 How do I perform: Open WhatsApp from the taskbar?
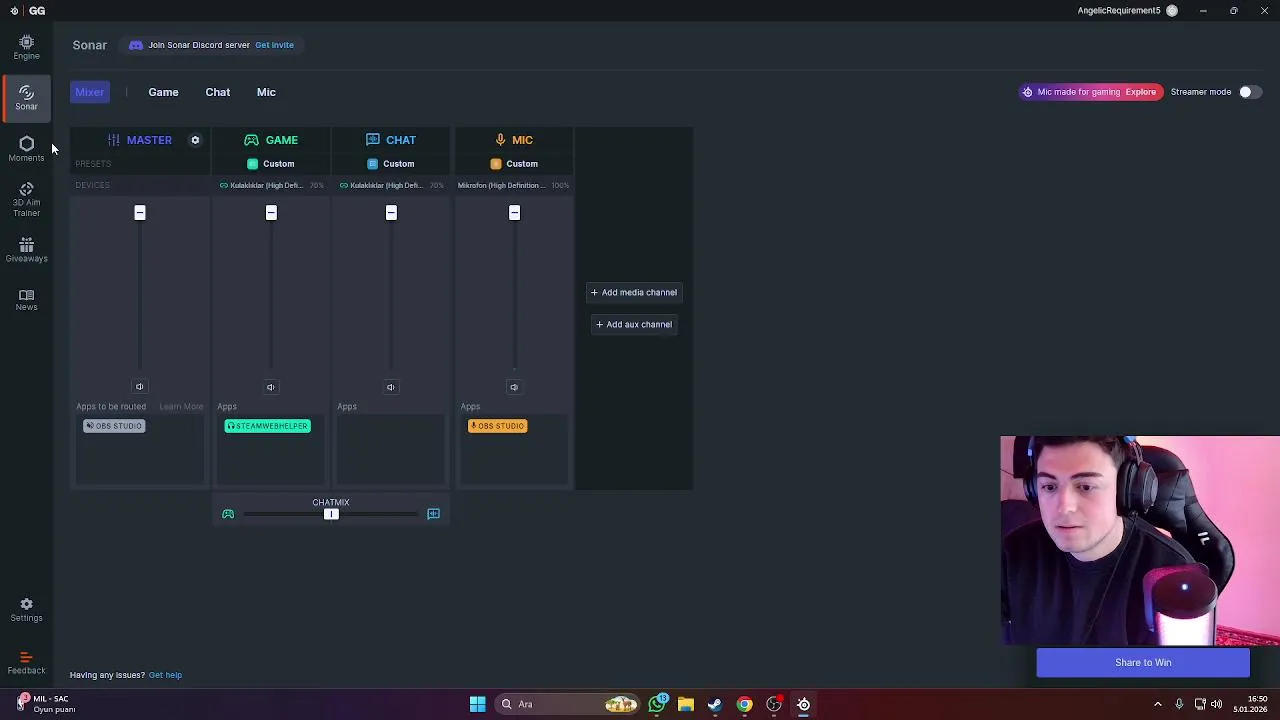click(x=657, y=704)
